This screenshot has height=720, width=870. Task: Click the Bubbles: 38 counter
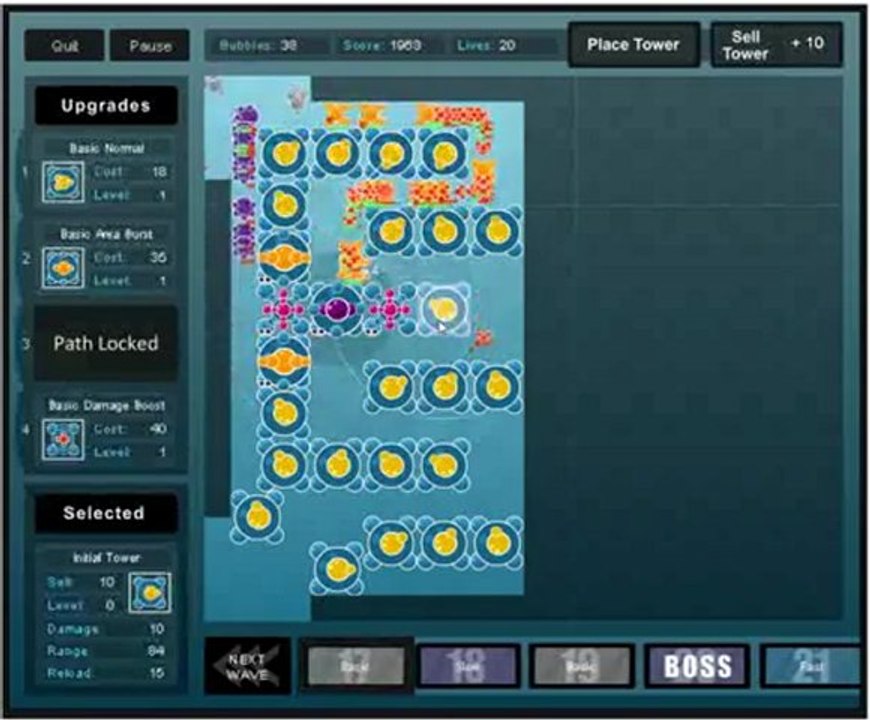tap(259, 45)
